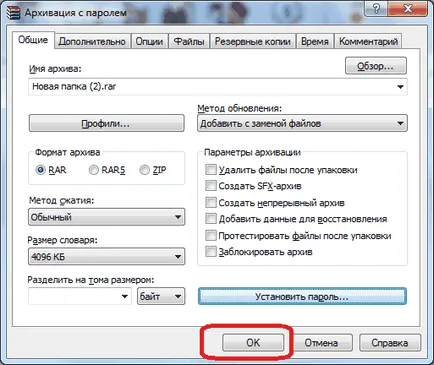This screenshot has height=365, width=434.
Task: Confirm with the OK button
Action: click(253, 342)
